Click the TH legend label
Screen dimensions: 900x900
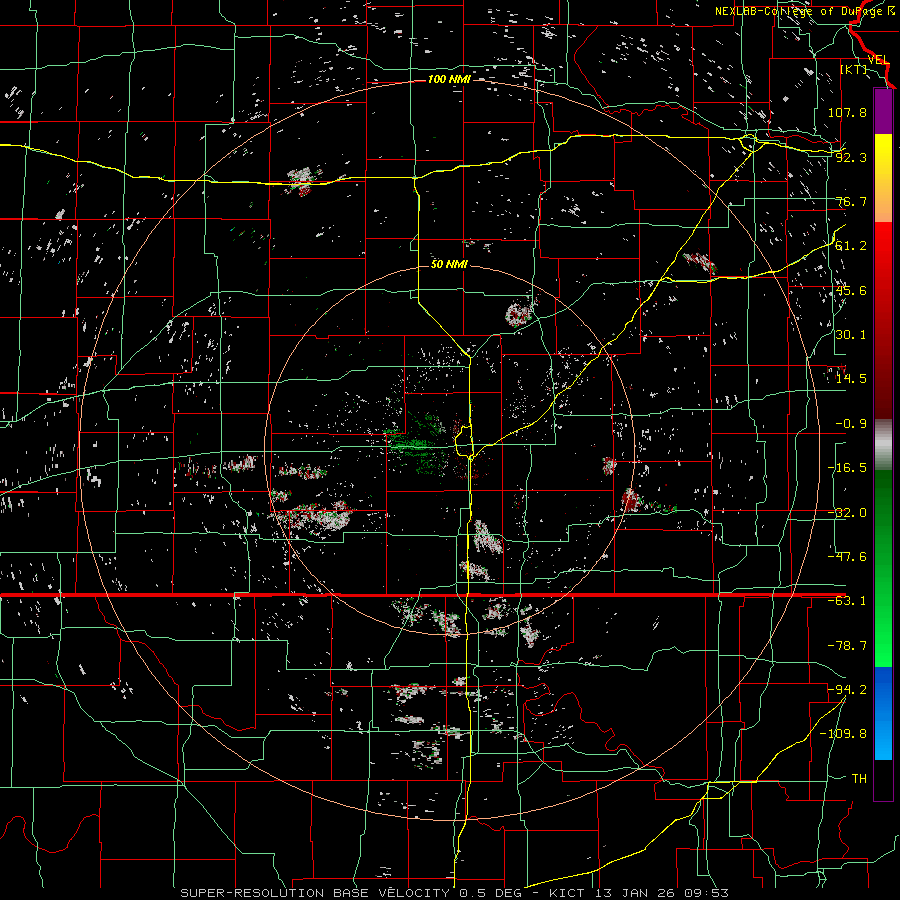(859, 779)
